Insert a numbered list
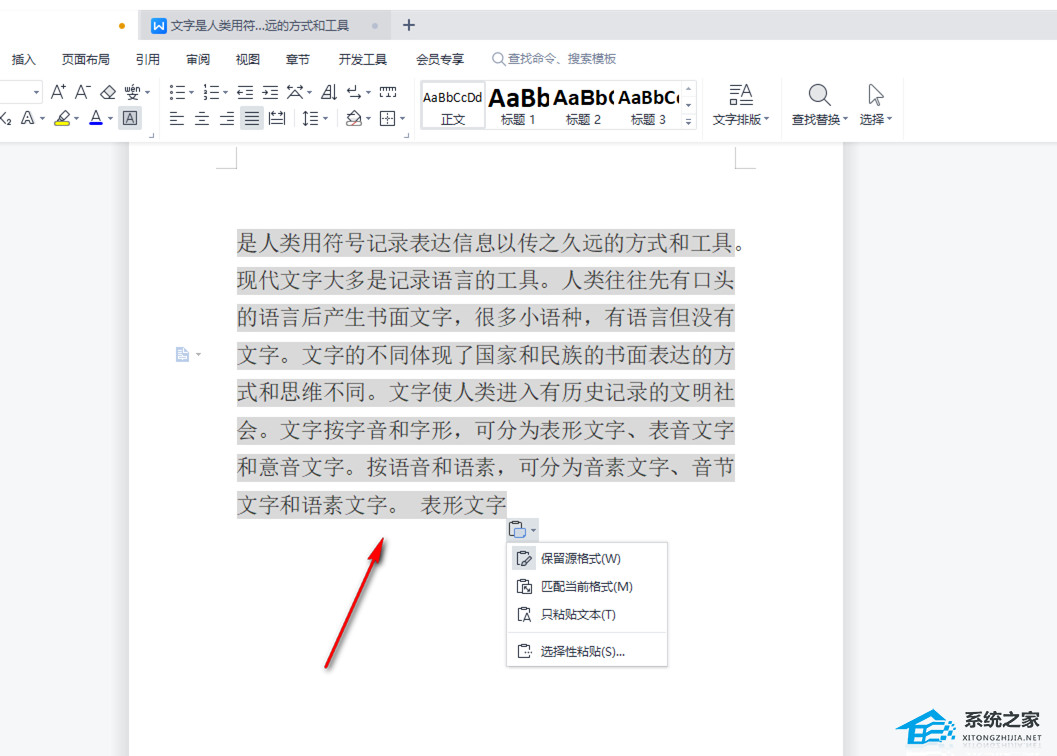The height and width of the screenshot is (756, 1057). coord(211,92)
